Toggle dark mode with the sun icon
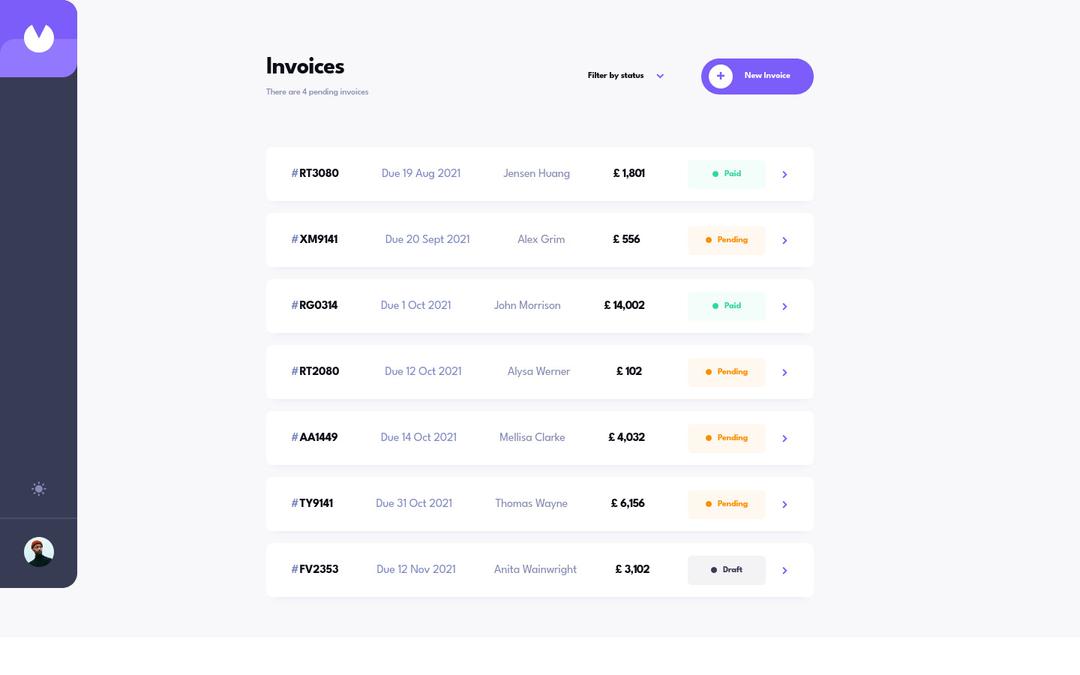Screen dimensions: 1080x675 coord(38,489)
